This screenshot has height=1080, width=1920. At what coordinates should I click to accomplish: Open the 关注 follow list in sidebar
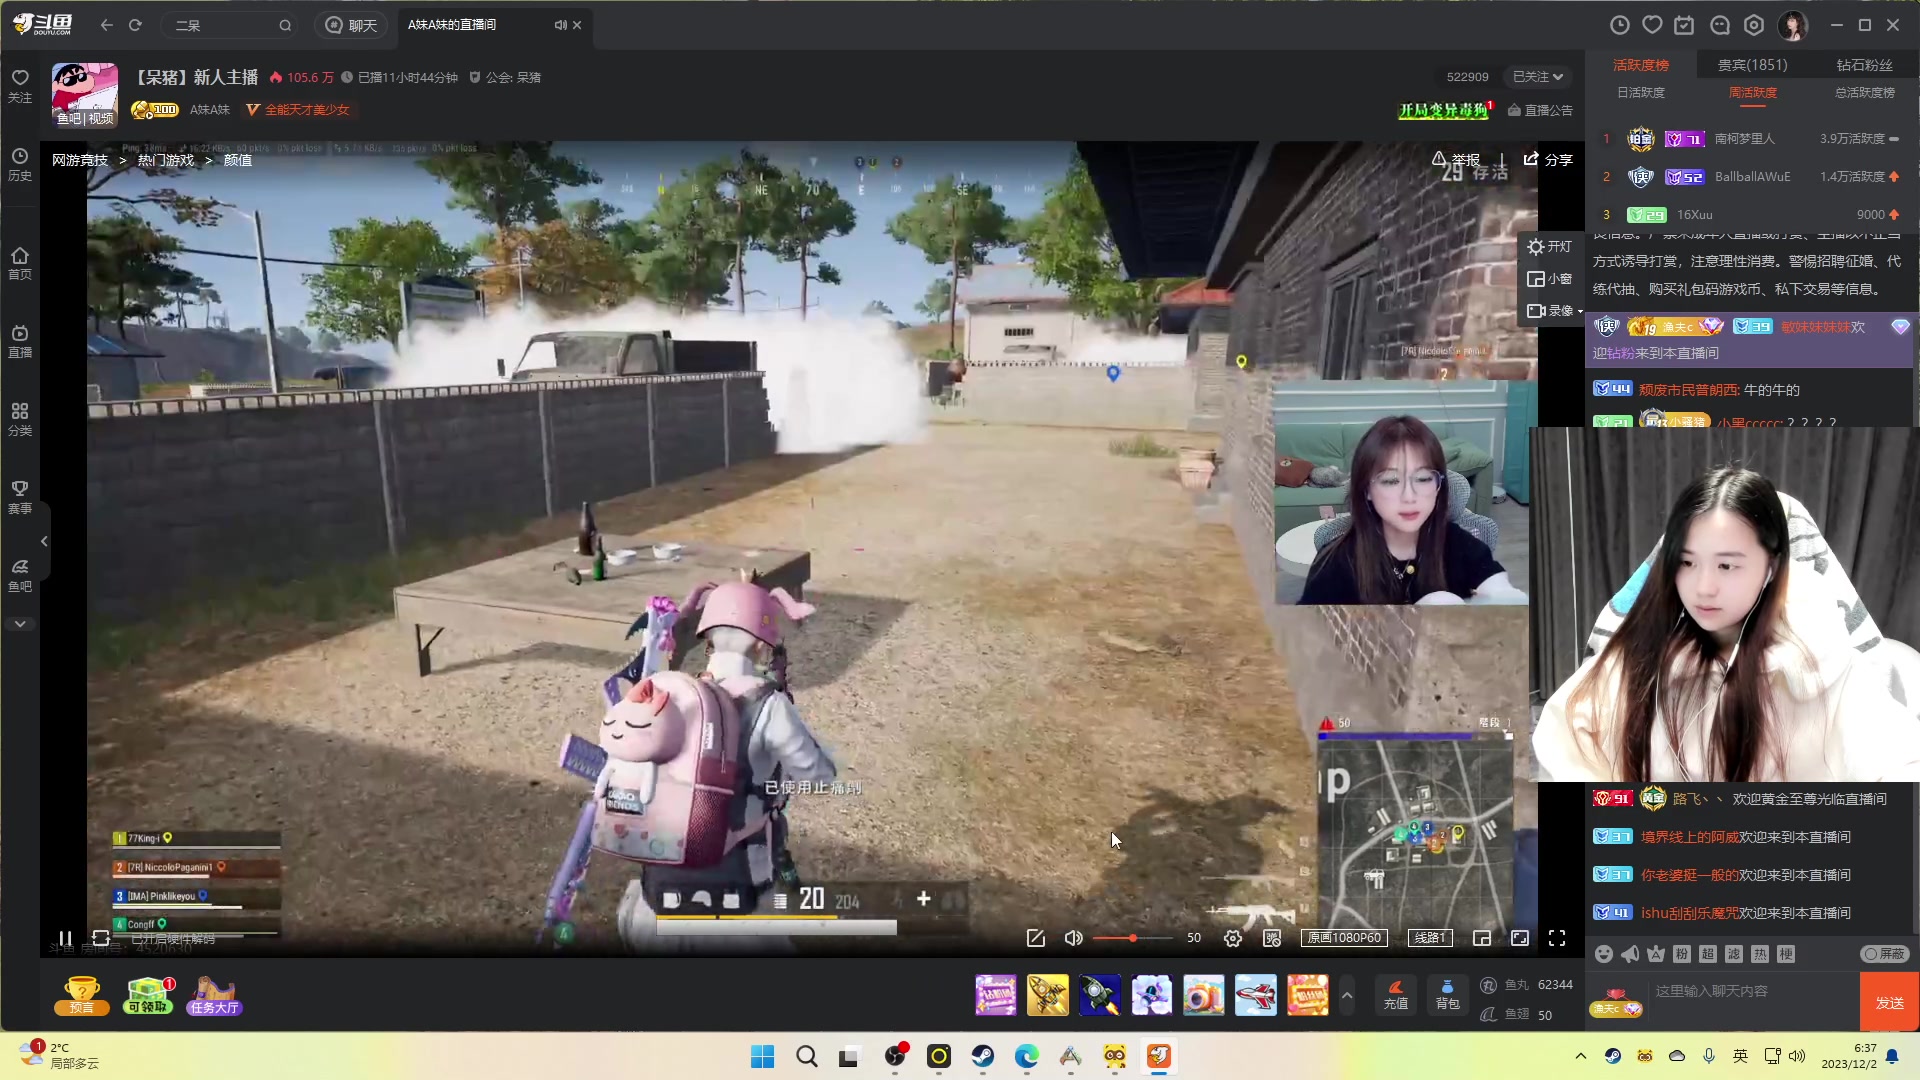tap(20, 86)
